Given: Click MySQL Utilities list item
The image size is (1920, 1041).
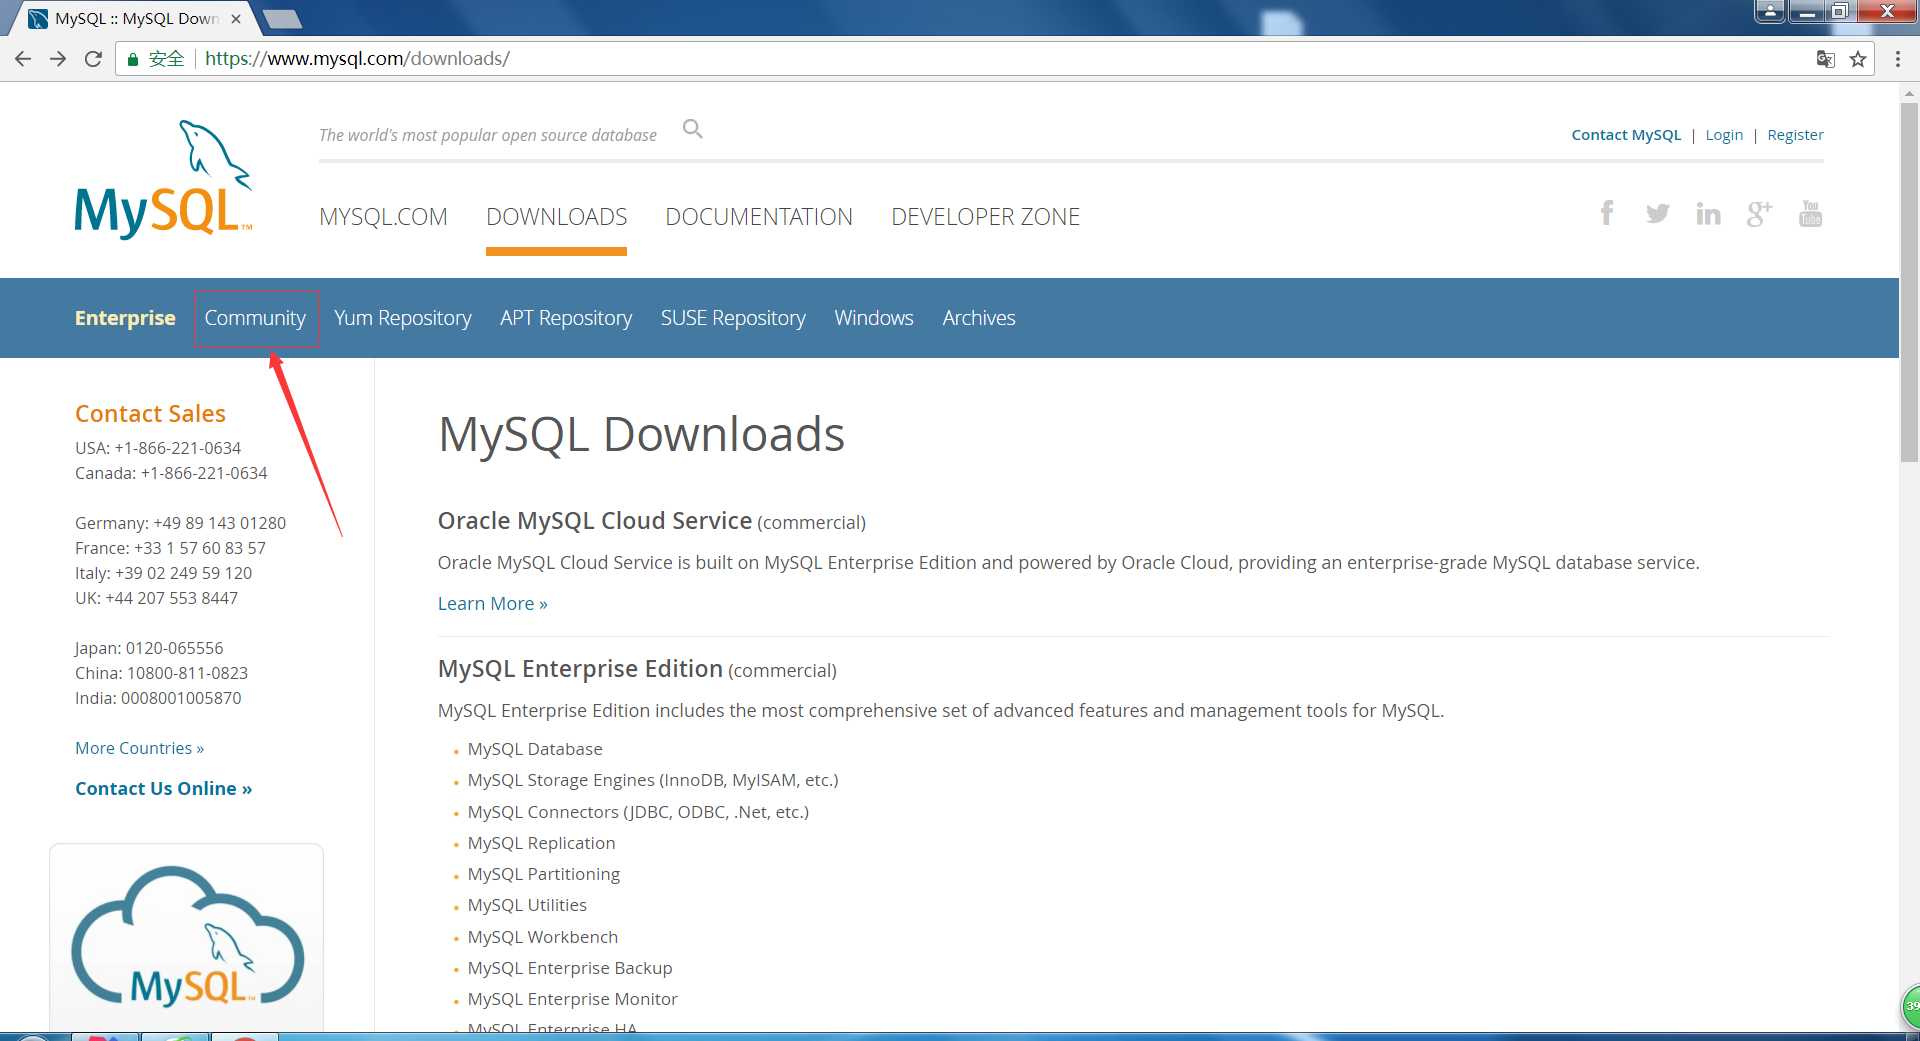Looking at the screenshot, I should pyautogui.click(x=527, y=905).
